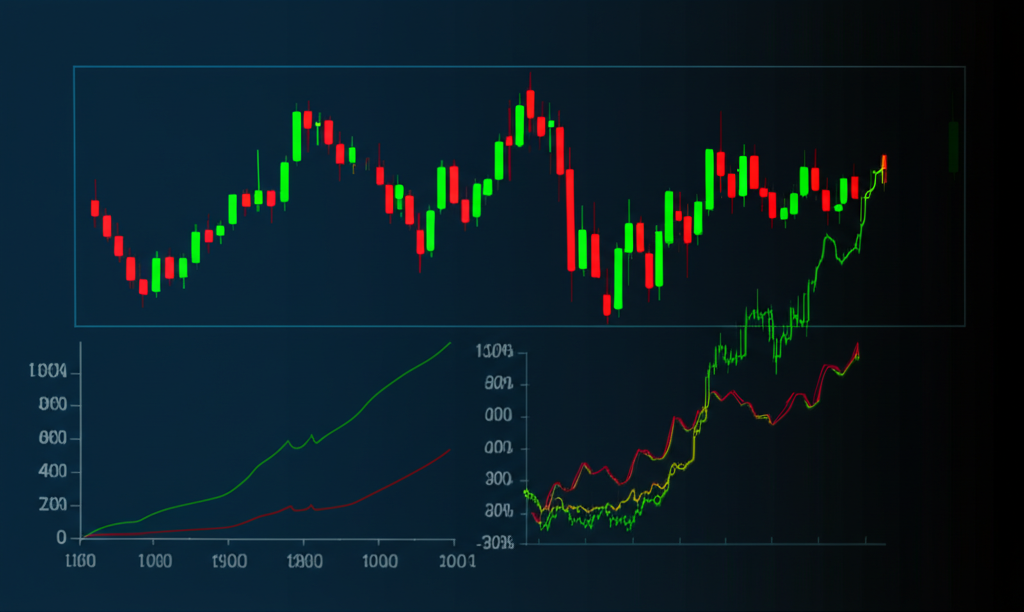This screenshot has height=612, width=1024.
Task: Select the "200" y-axis label
Action: tap(51, 505)
